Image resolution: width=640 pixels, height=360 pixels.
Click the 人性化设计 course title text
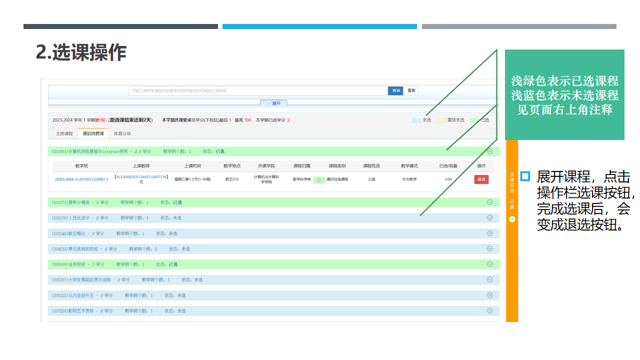coord(80,218)
